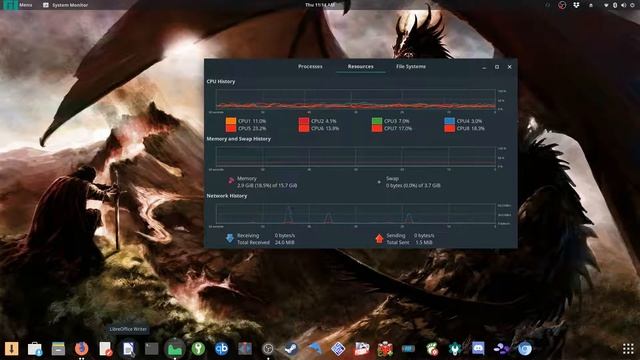Image resolution: width=640 pixels, height=360 pixels.
Task: Open the green gear dock icon
Action: click(x=455, y=349)
